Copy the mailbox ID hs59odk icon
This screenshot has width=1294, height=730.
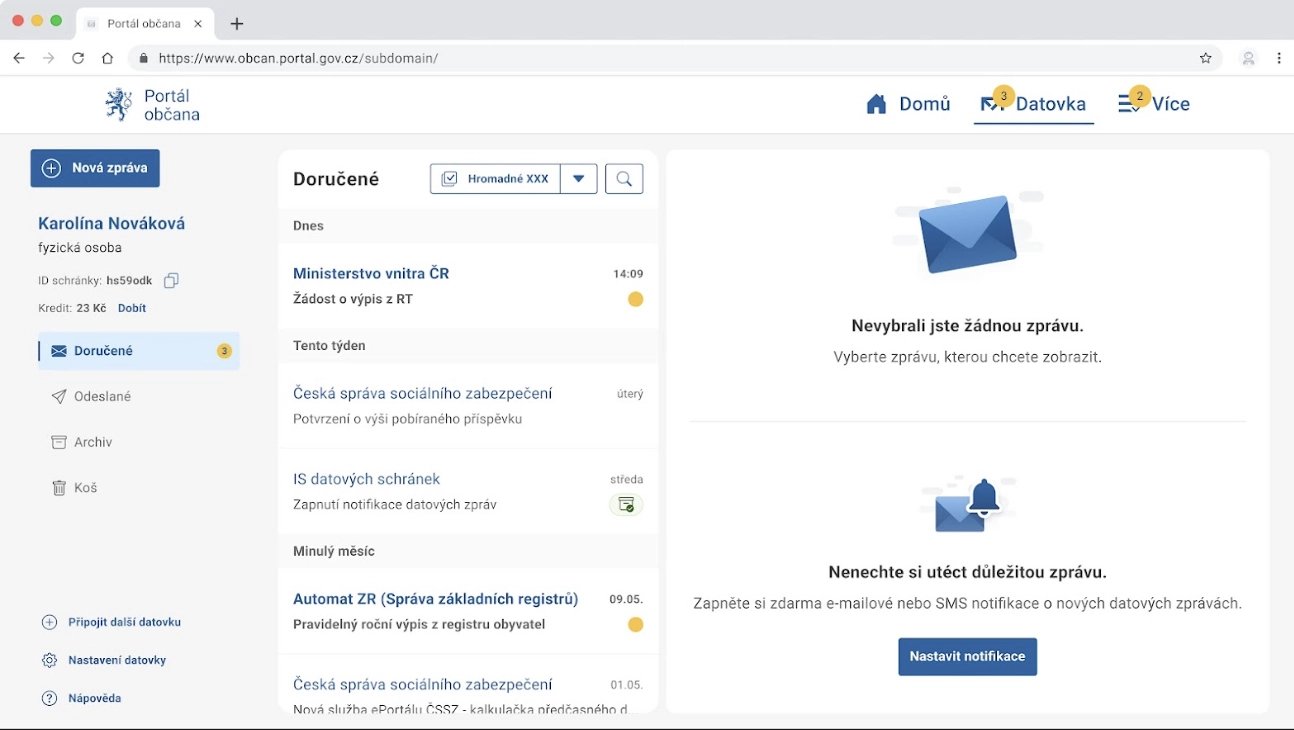click(x=171, y=281)
